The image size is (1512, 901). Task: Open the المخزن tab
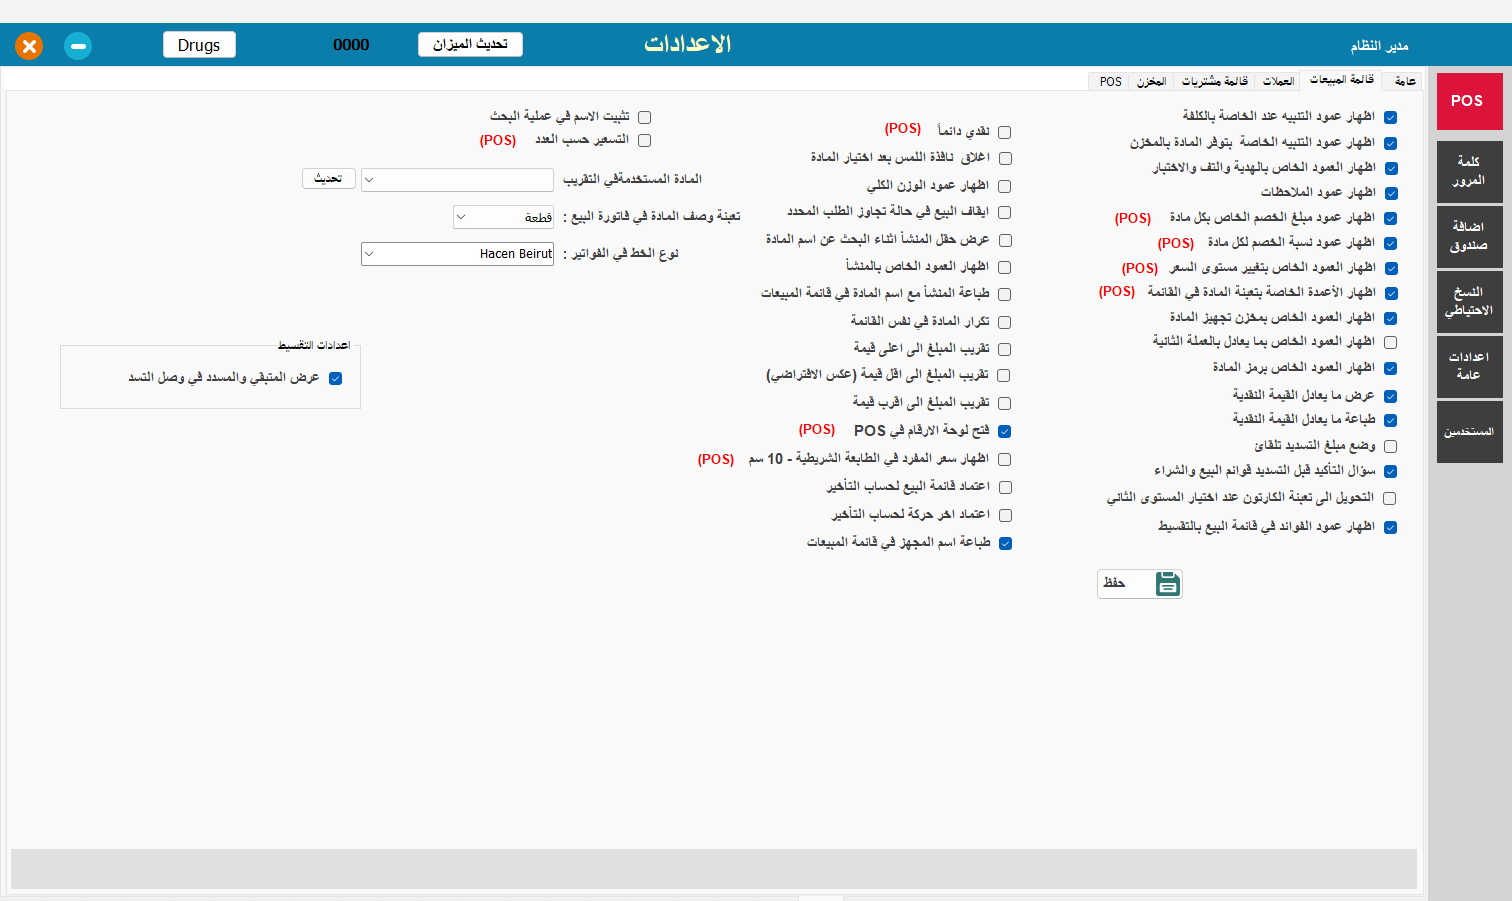(1151, 81)
